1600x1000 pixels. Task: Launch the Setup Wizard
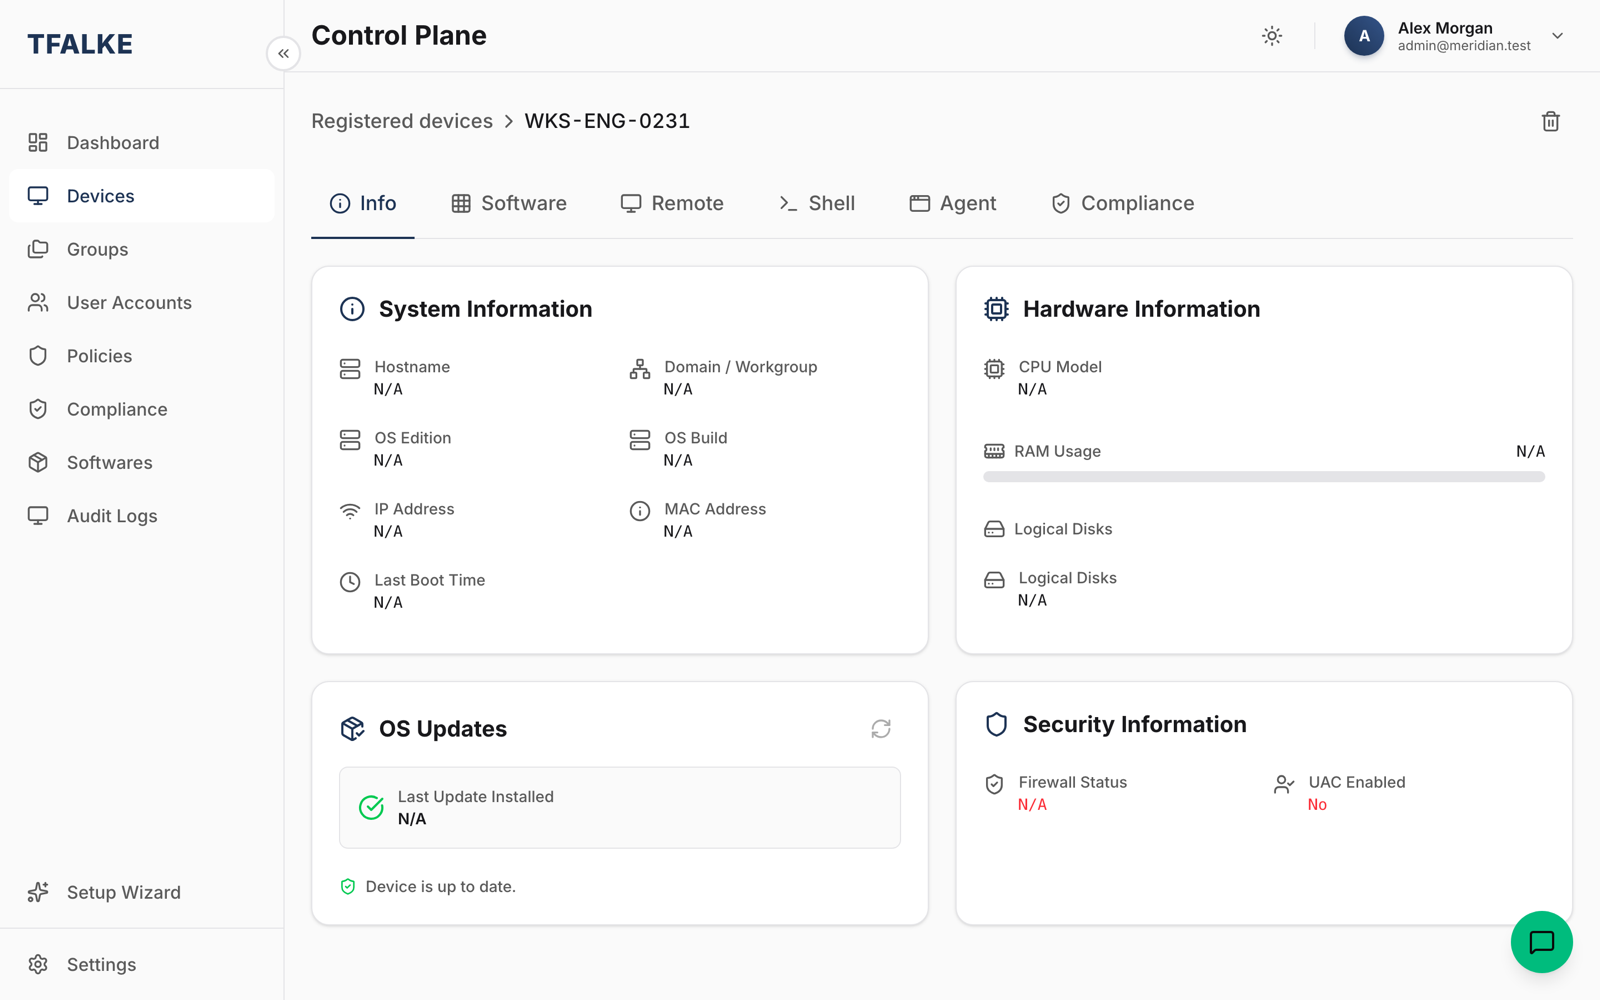(x=142, y=892)
